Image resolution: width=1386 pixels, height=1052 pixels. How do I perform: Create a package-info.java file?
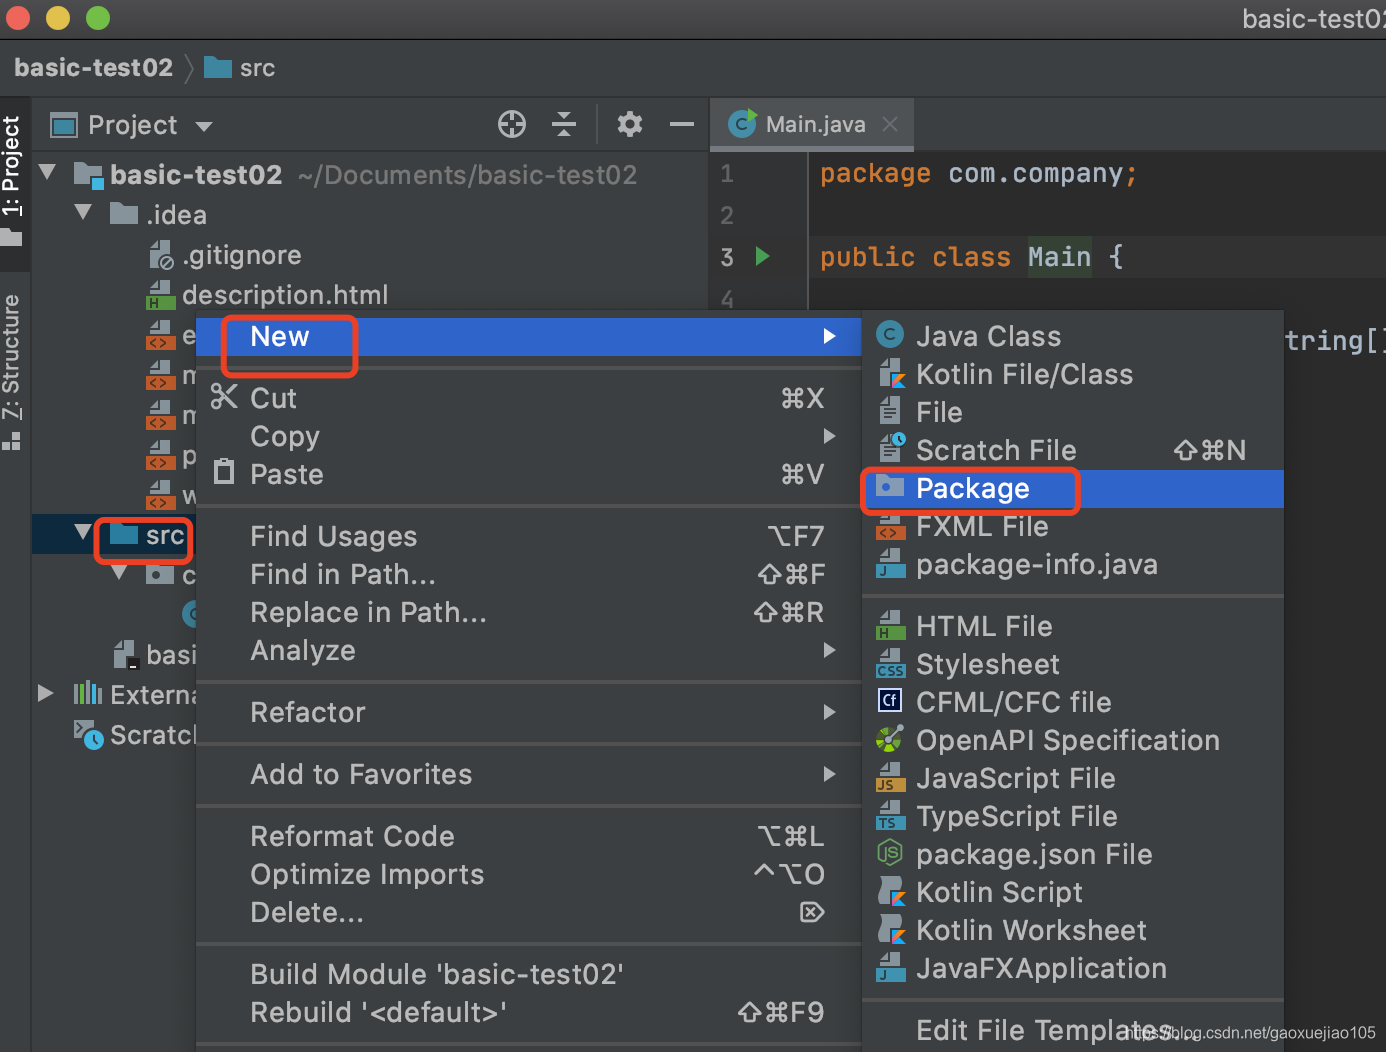(x=1073, y=564)
